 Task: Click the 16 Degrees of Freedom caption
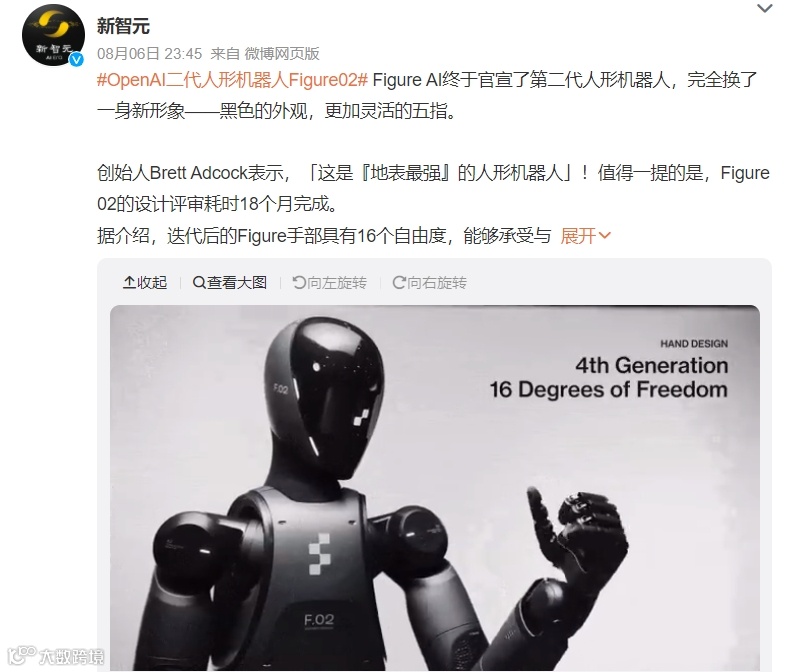[x=609, y=390]
